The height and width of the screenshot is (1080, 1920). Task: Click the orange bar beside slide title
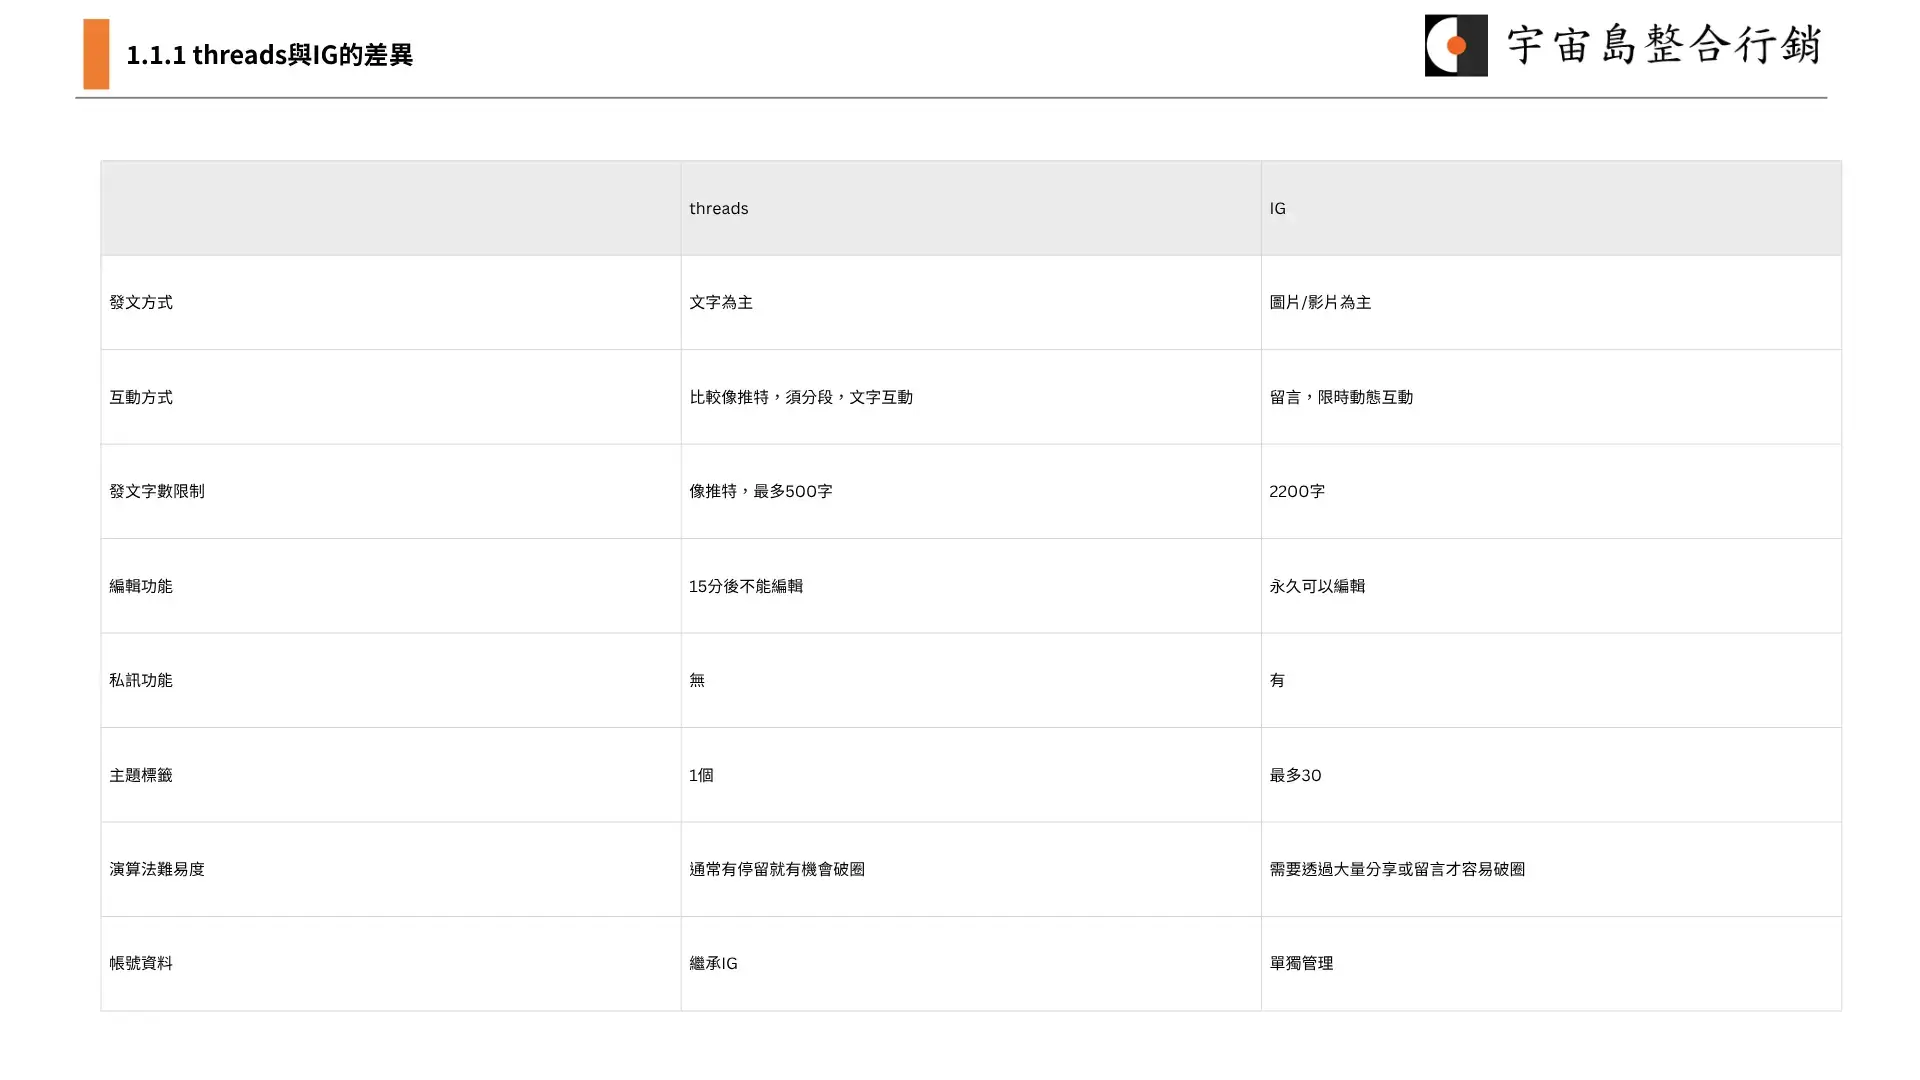click(x=96, y=54)
